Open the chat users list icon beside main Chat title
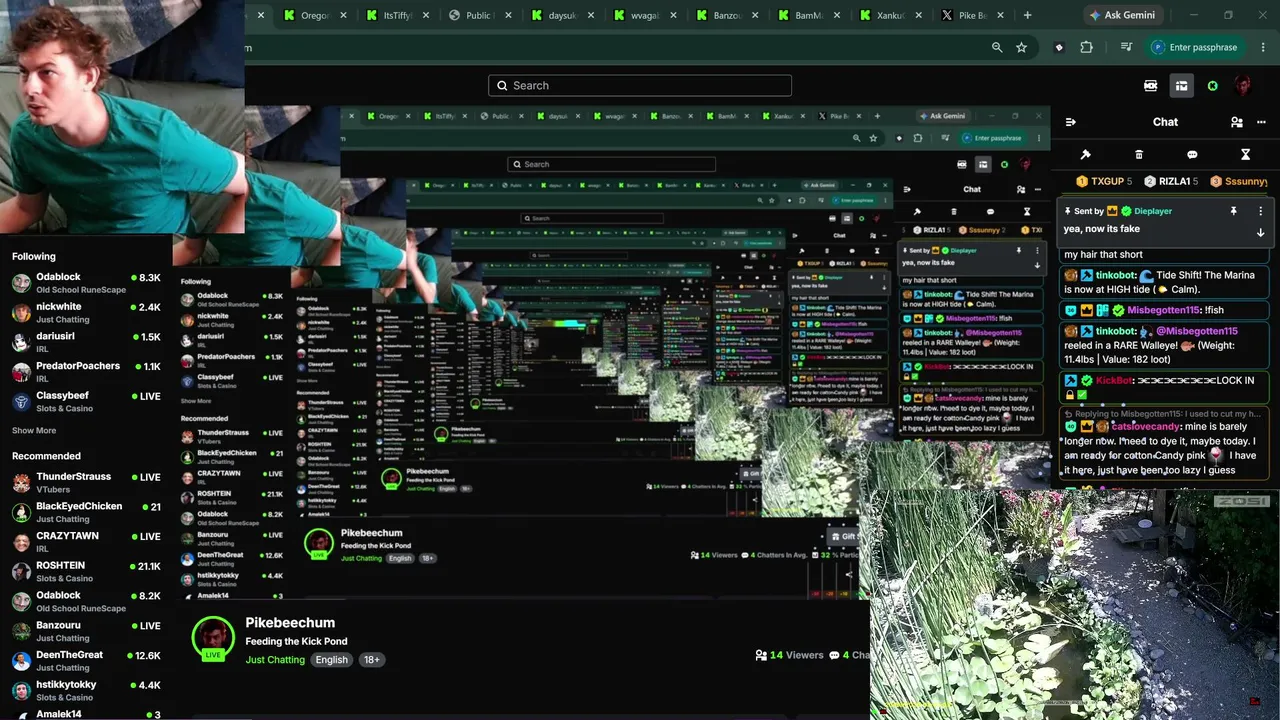The width and height of the screenshot is (1280, 720). (x=1237, y=122)
